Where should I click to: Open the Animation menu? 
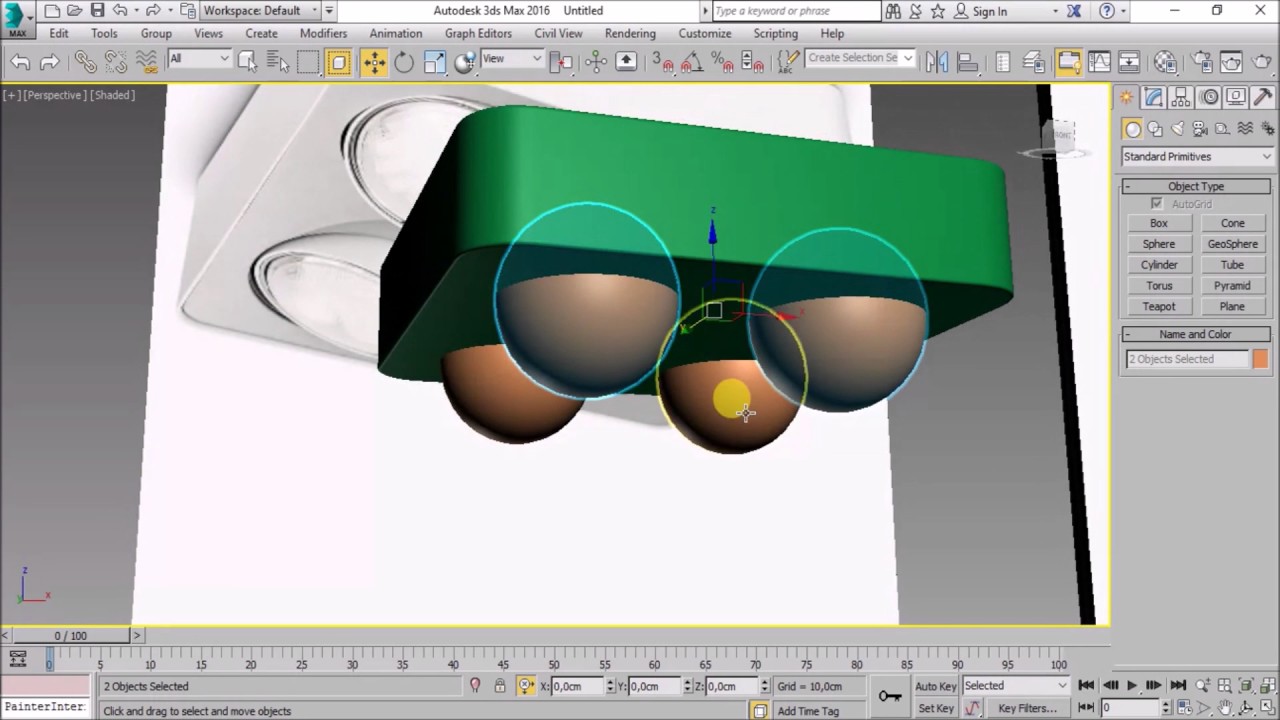click(396, 33)
